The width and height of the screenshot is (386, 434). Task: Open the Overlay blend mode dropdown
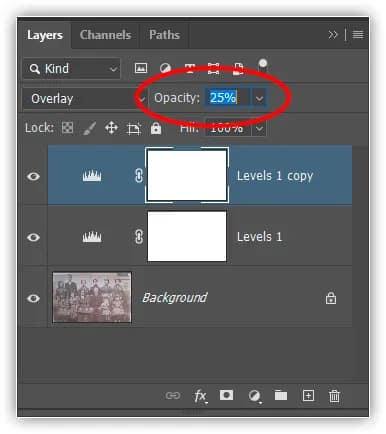pyautogui.click(x=85, y=99)
